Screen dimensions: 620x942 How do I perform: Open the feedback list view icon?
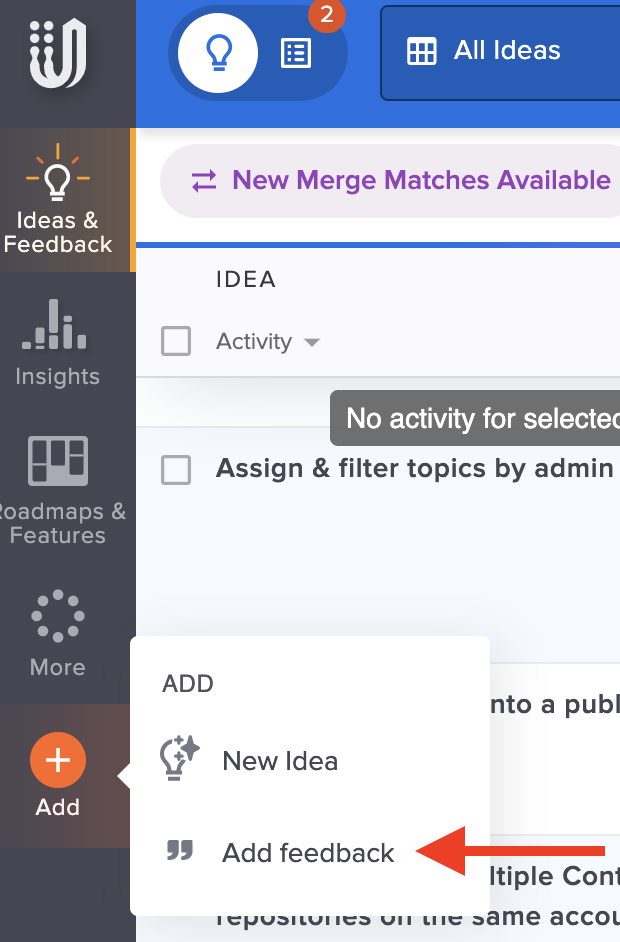[296, 53]
